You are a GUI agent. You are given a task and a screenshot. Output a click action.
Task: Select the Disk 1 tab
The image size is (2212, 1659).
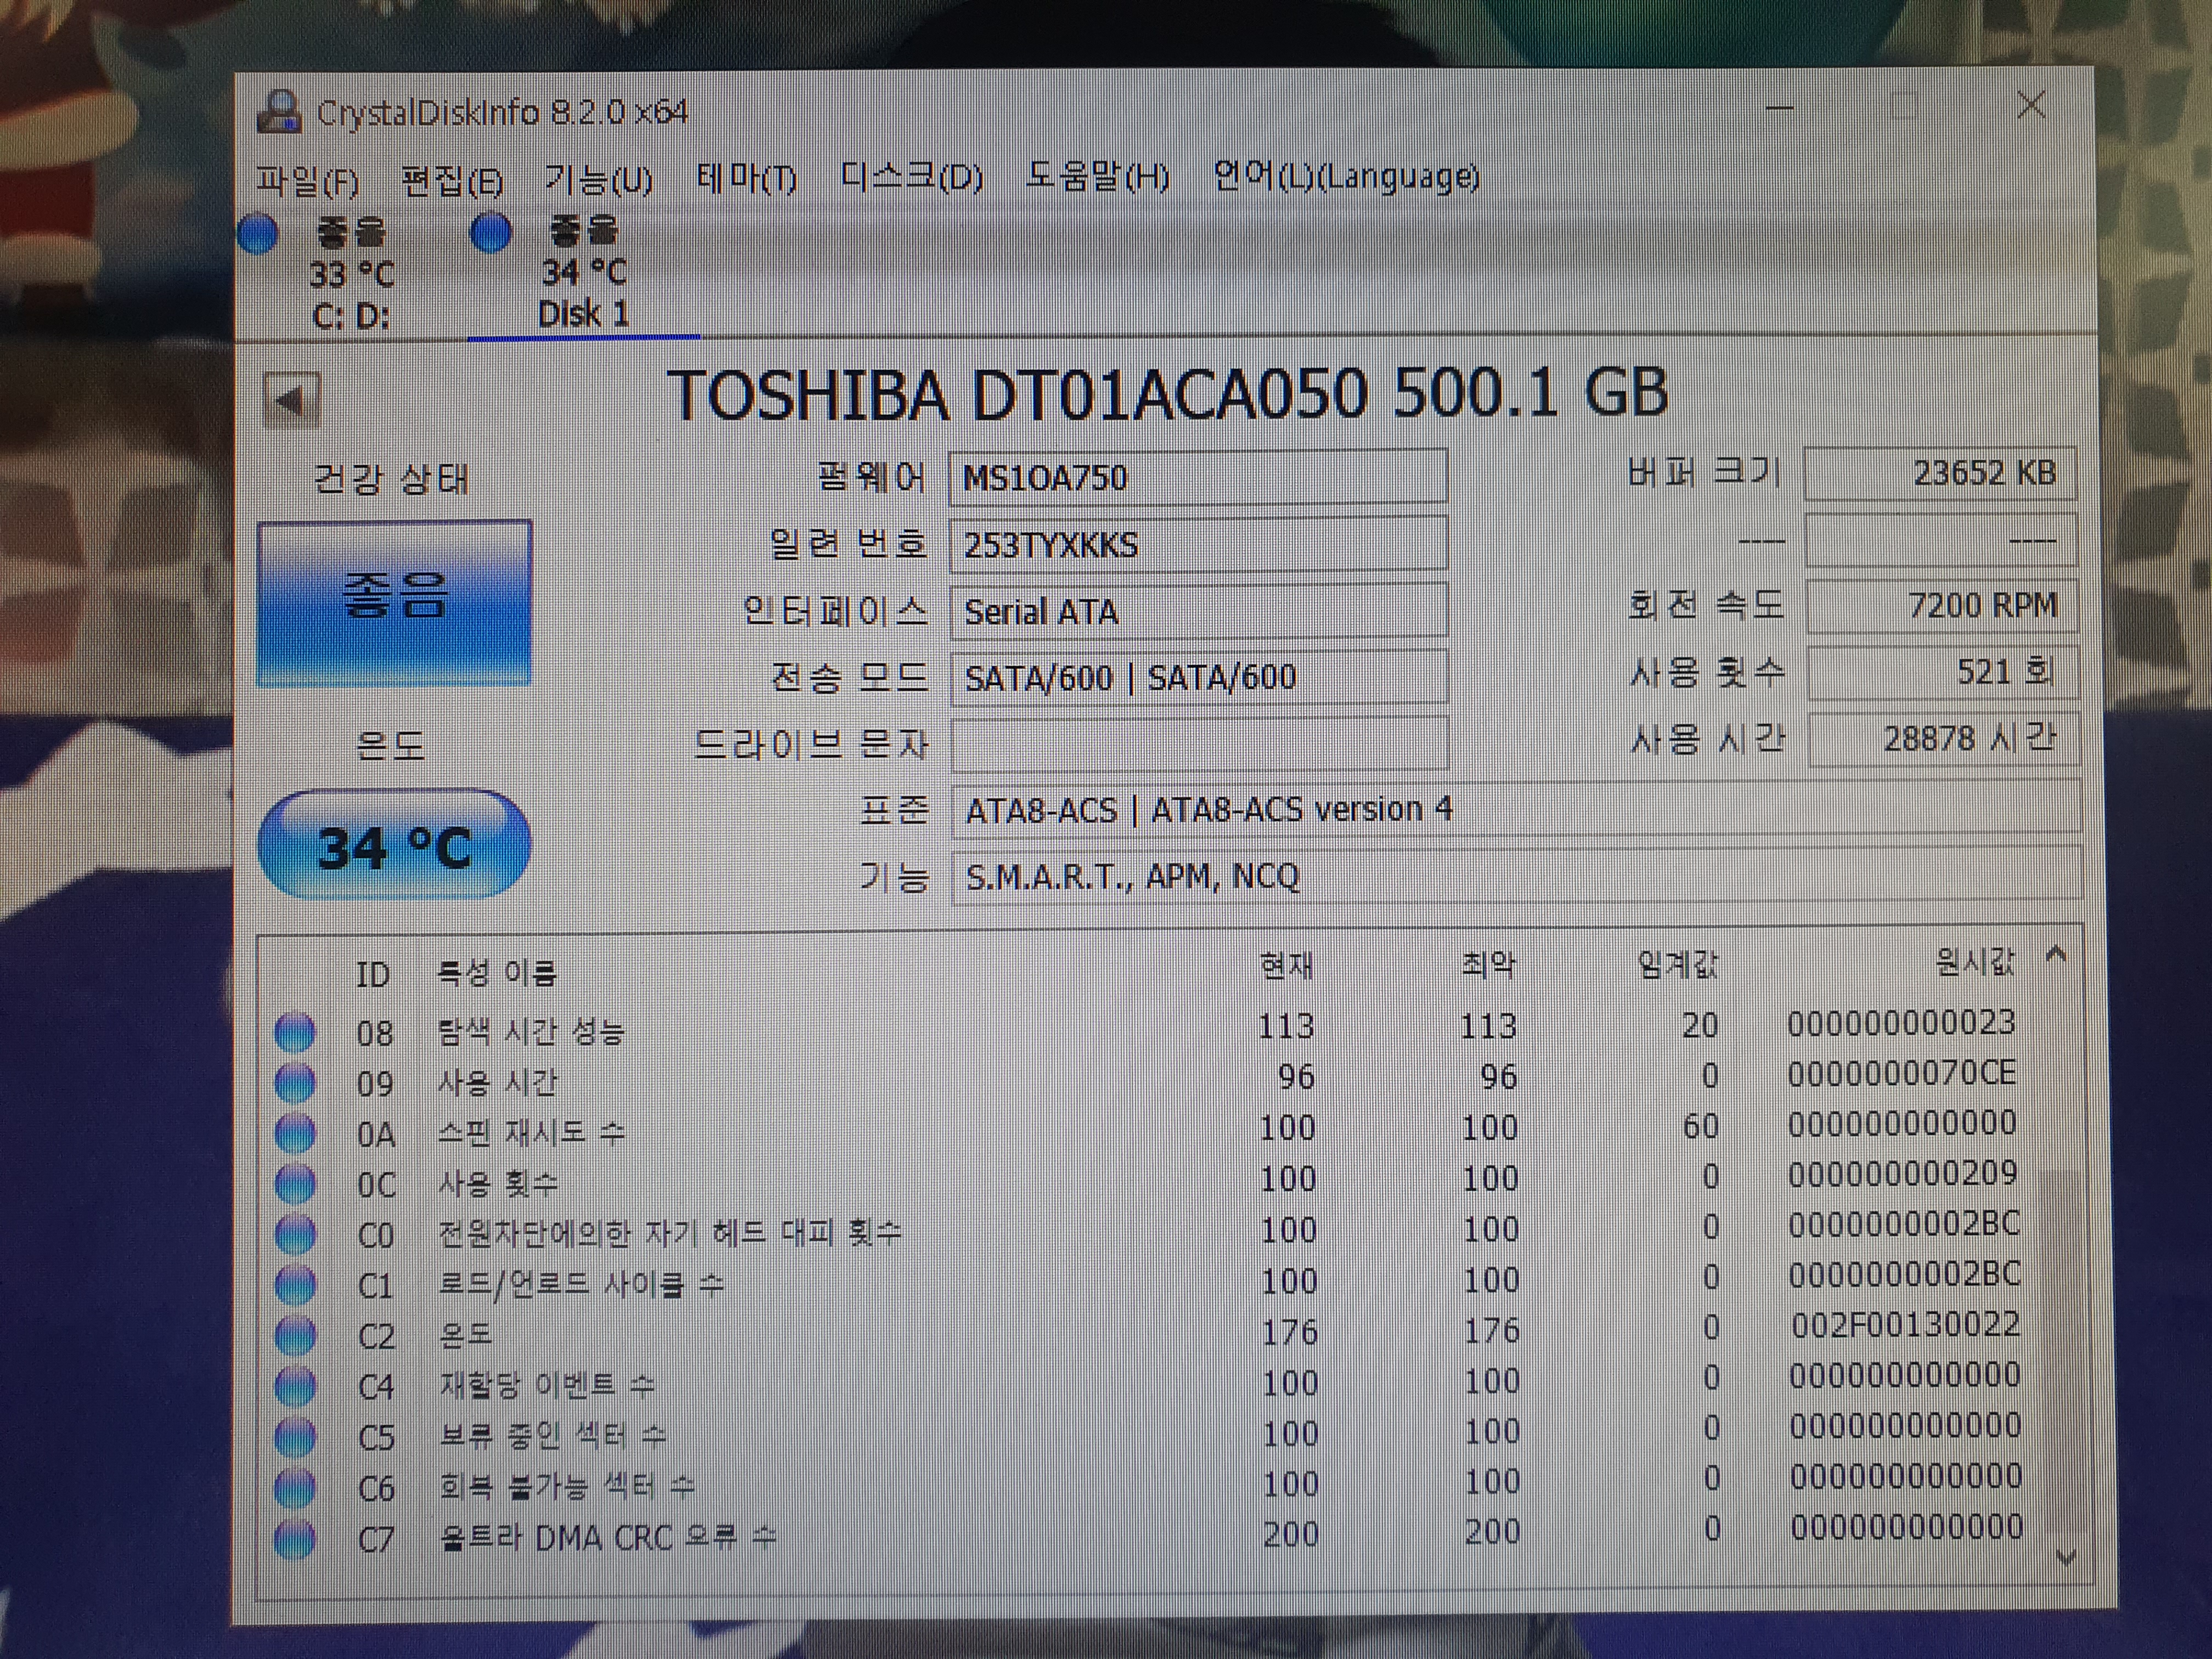point(583,273)
